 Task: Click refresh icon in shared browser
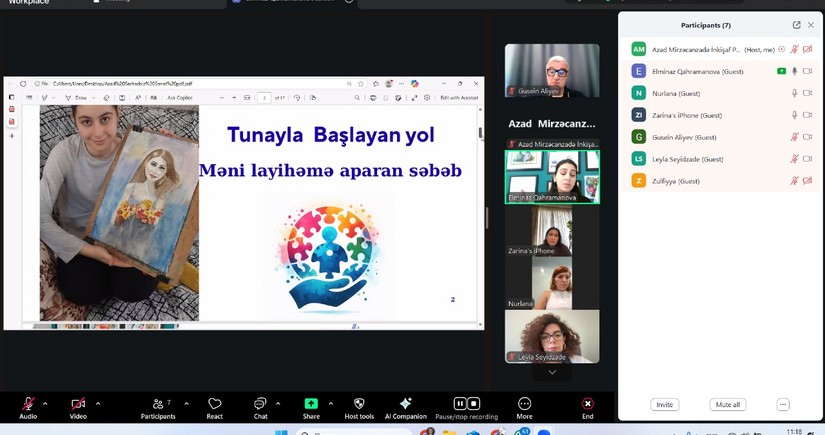coord(23,84)
